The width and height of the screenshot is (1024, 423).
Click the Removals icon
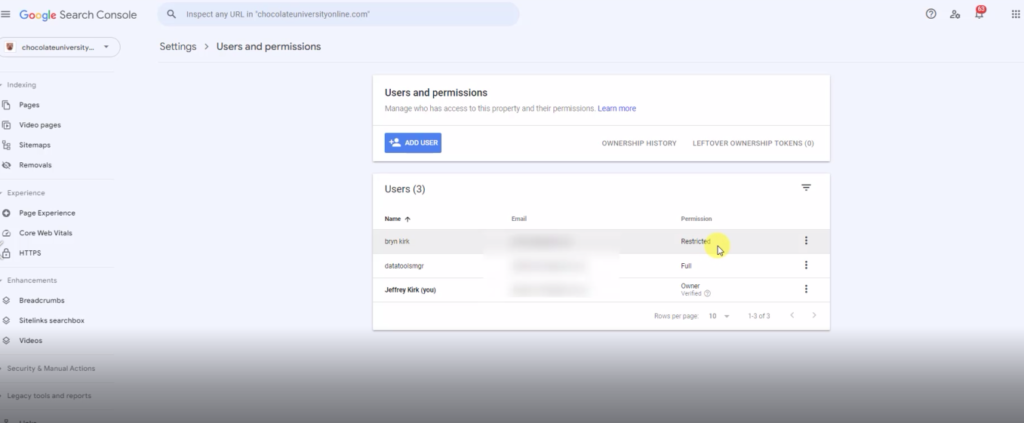pyautogui.click(x=7, y=165)
